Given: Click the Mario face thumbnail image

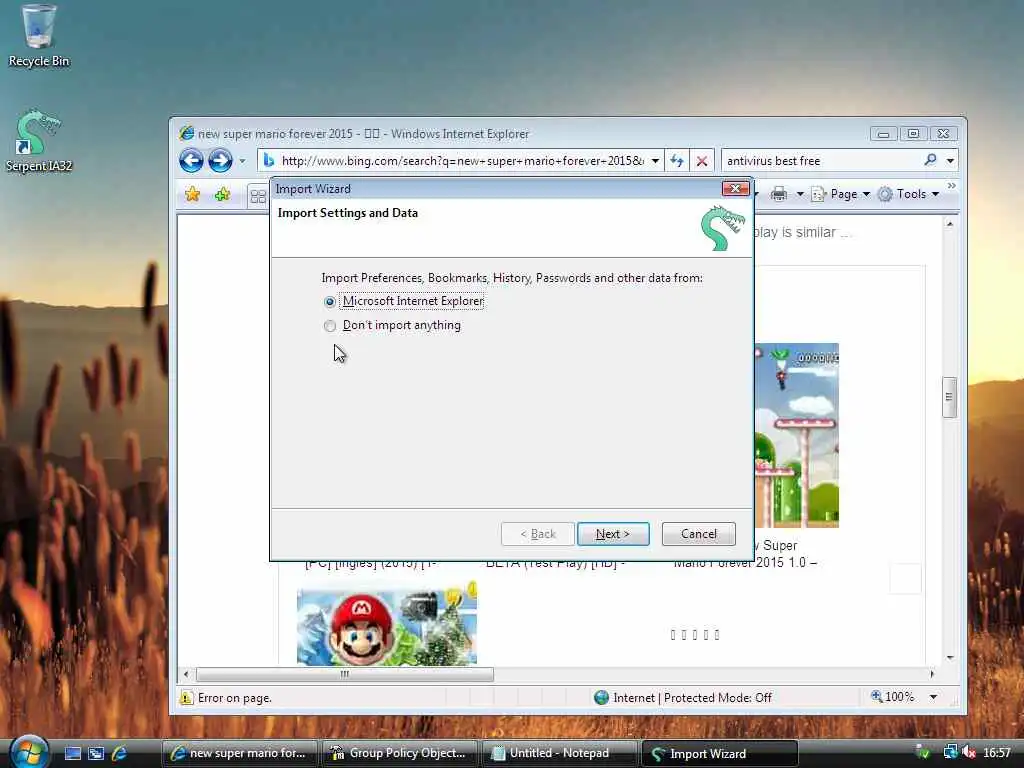Looking at the screenshot, I should [x=387, y=625].
